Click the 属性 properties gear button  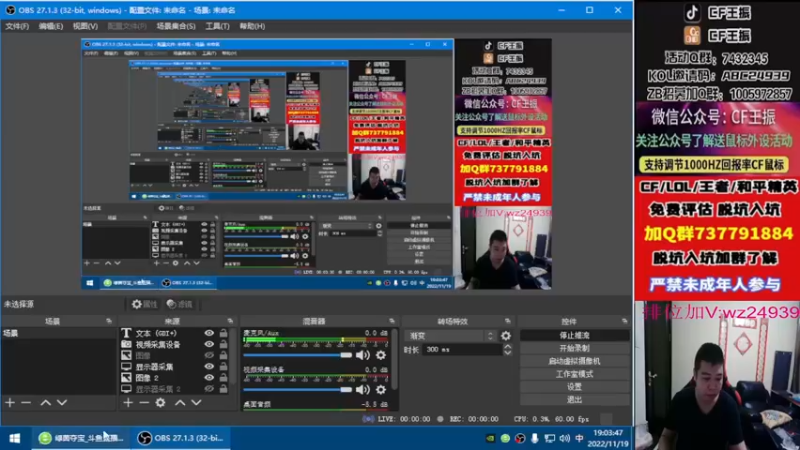pyautogui.click(x=144, y=304)
